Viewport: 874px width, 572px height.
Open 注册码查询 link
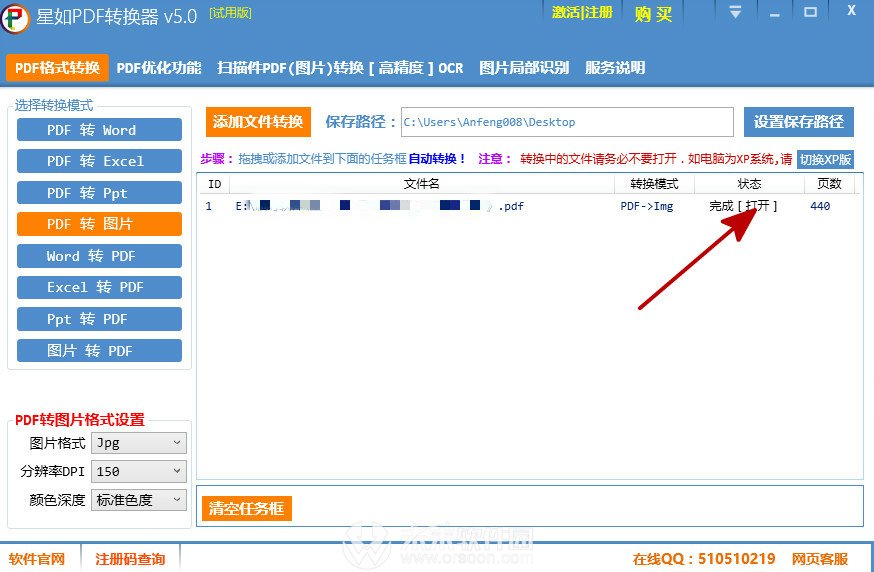(x=130, y=559)
